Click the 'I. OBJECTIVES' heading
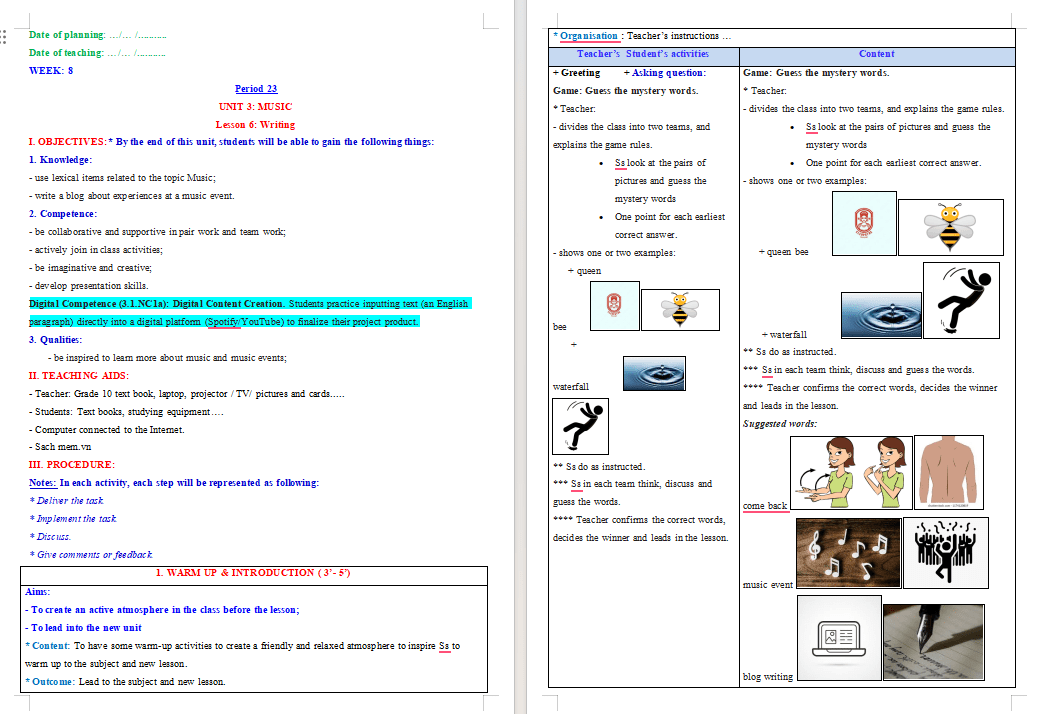 pos(67,142)
